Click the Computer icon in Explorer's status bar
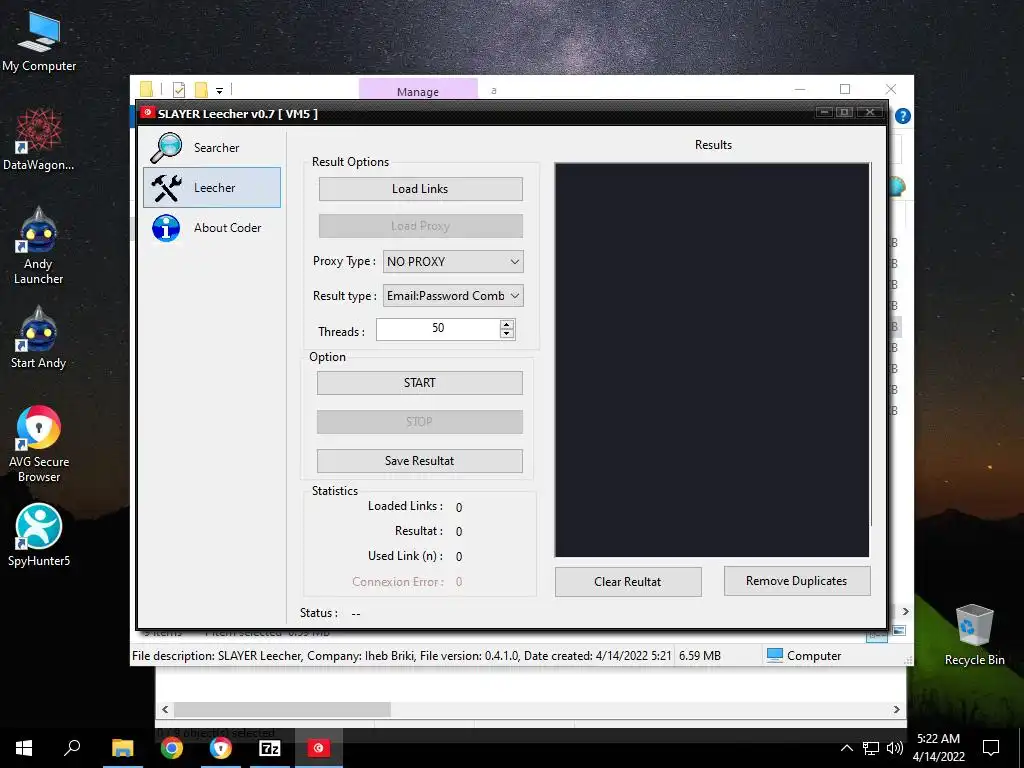 [x=775, y=655]
